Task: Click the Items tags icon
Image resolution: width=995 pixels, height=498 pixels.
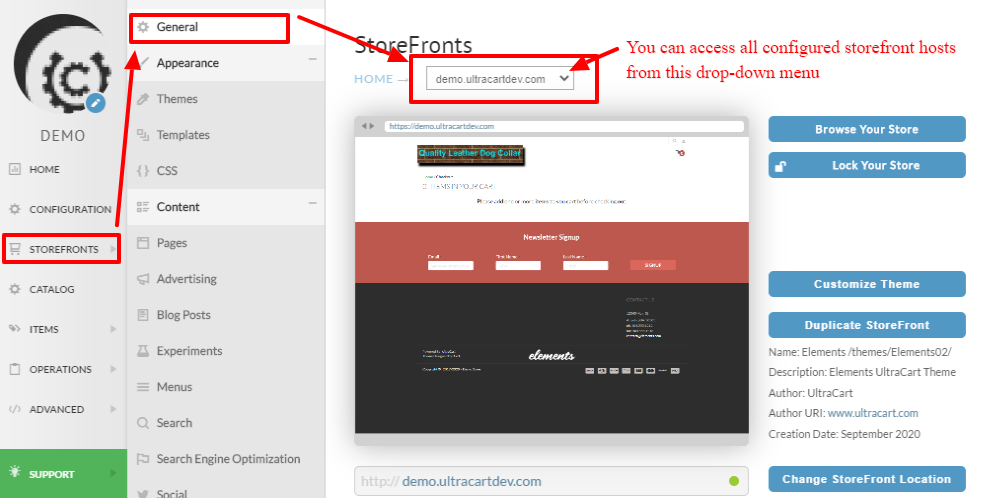Action: point(15,329)
